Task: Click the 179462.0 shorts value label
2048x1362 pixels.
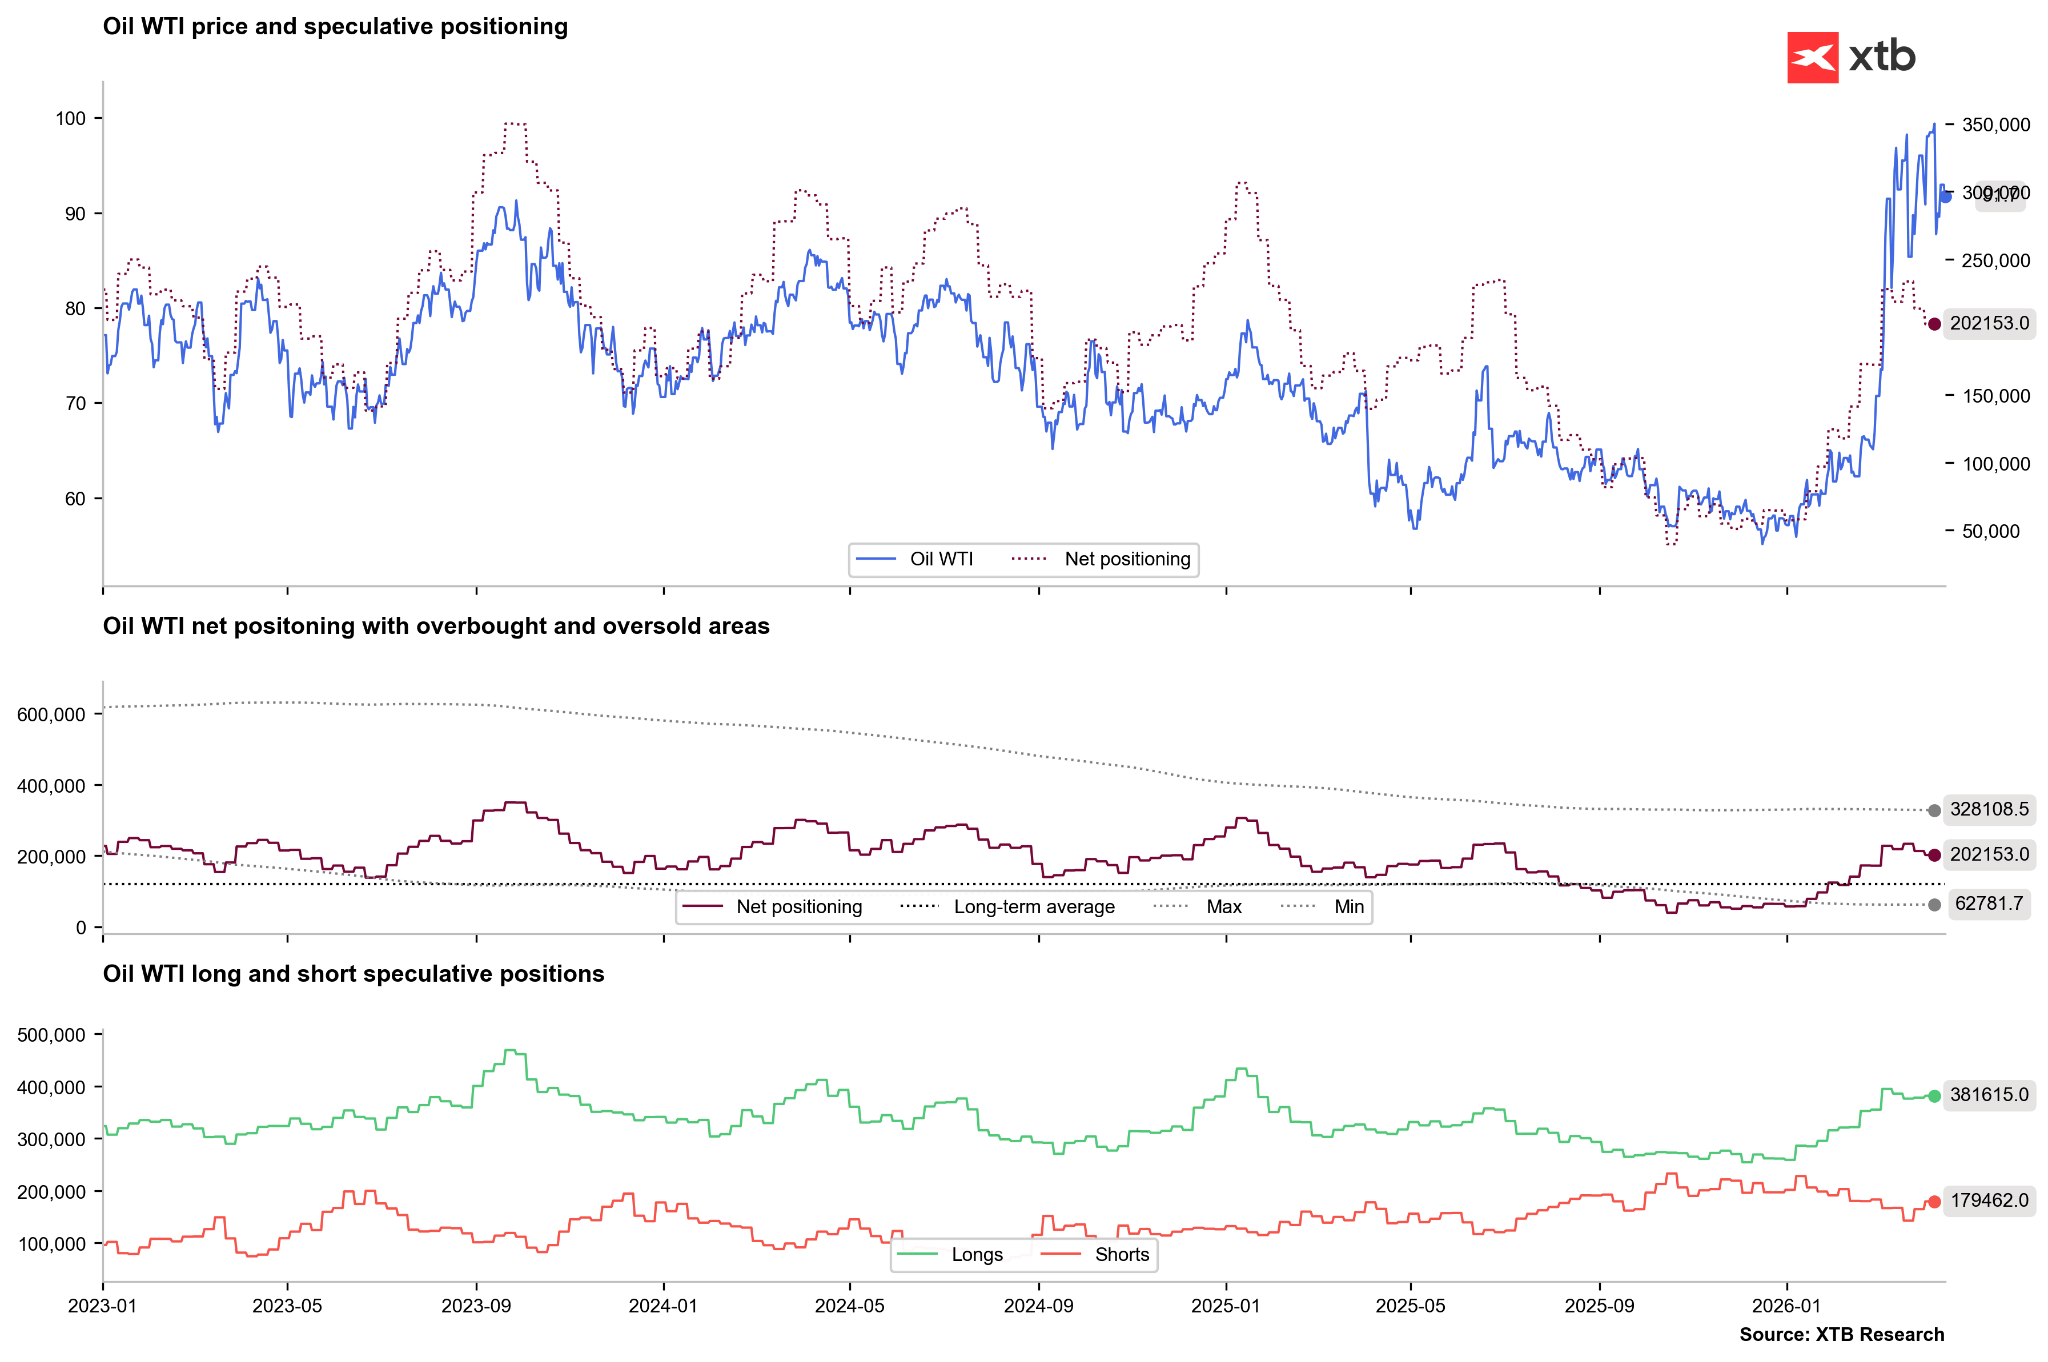Action: point(1989,1201)
